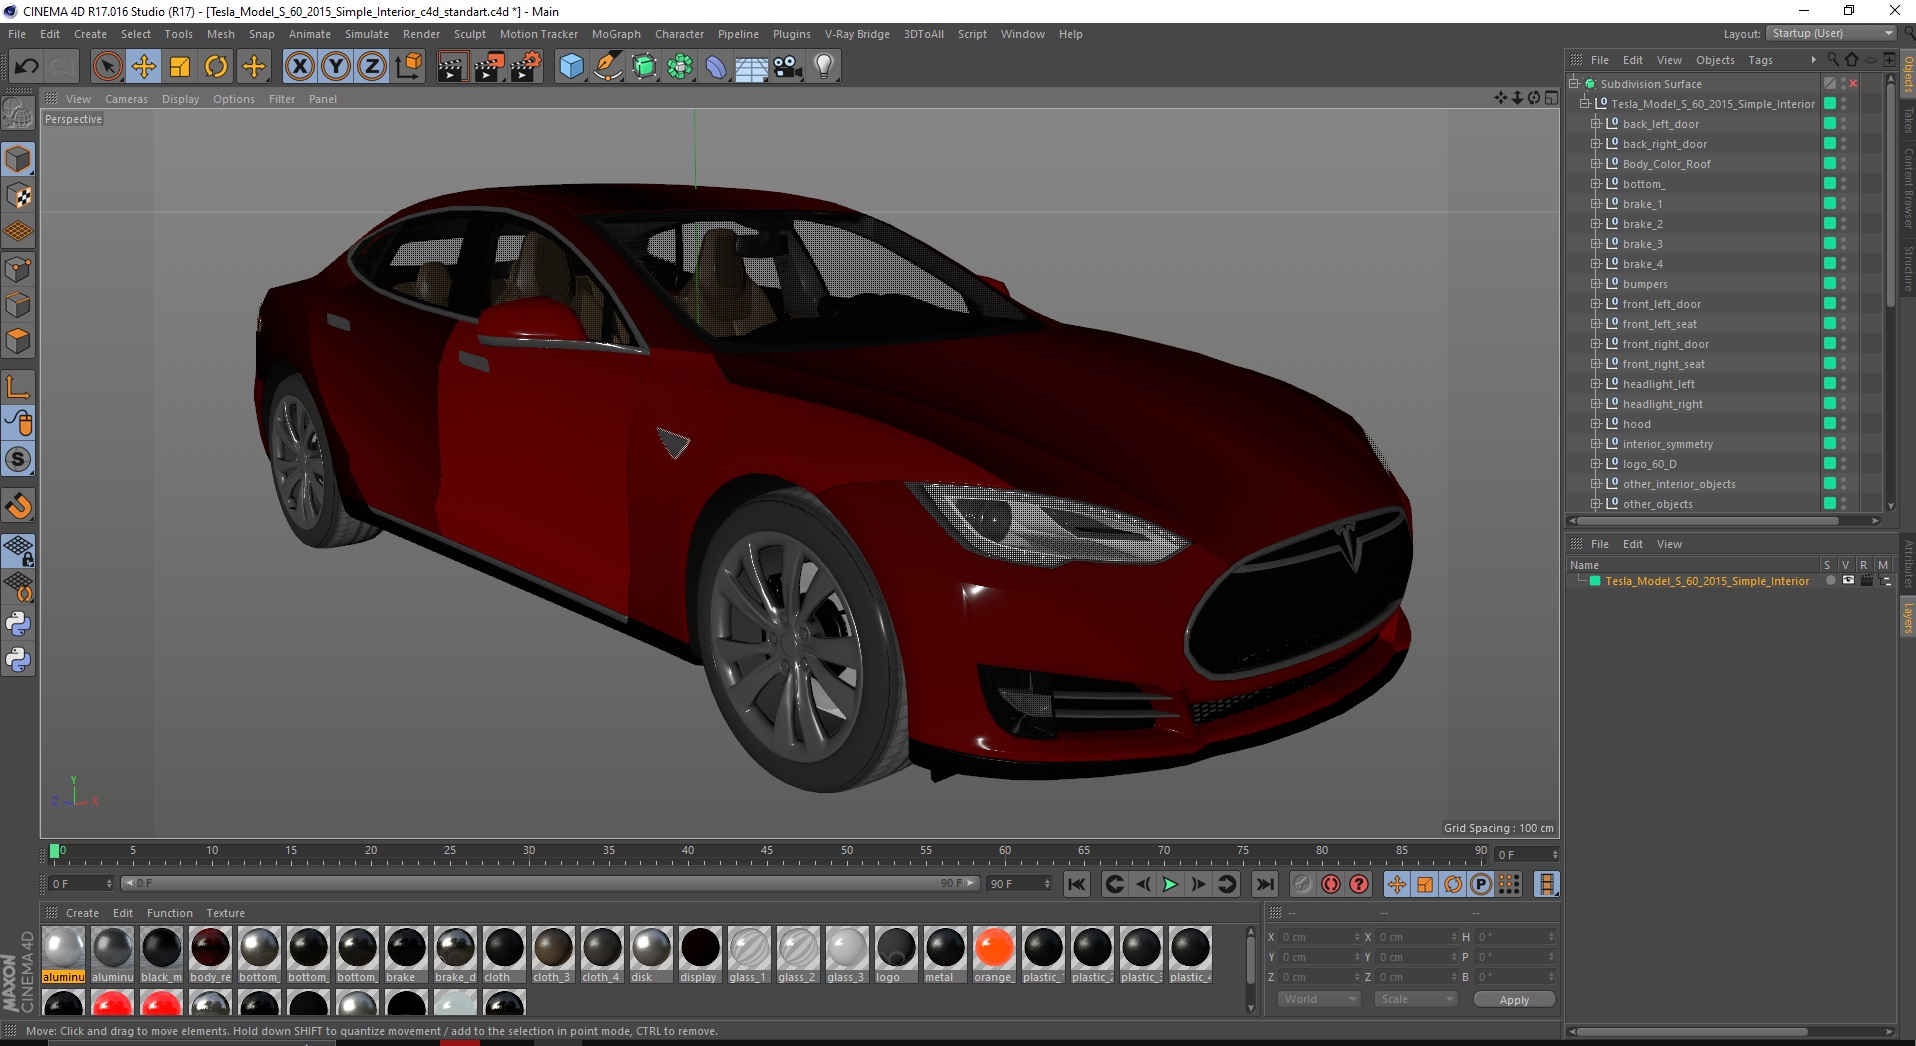Screen dimensions: 1916x1046
Task: Toggle visibility dots for headlight_left
Action: pos(1843,384)
